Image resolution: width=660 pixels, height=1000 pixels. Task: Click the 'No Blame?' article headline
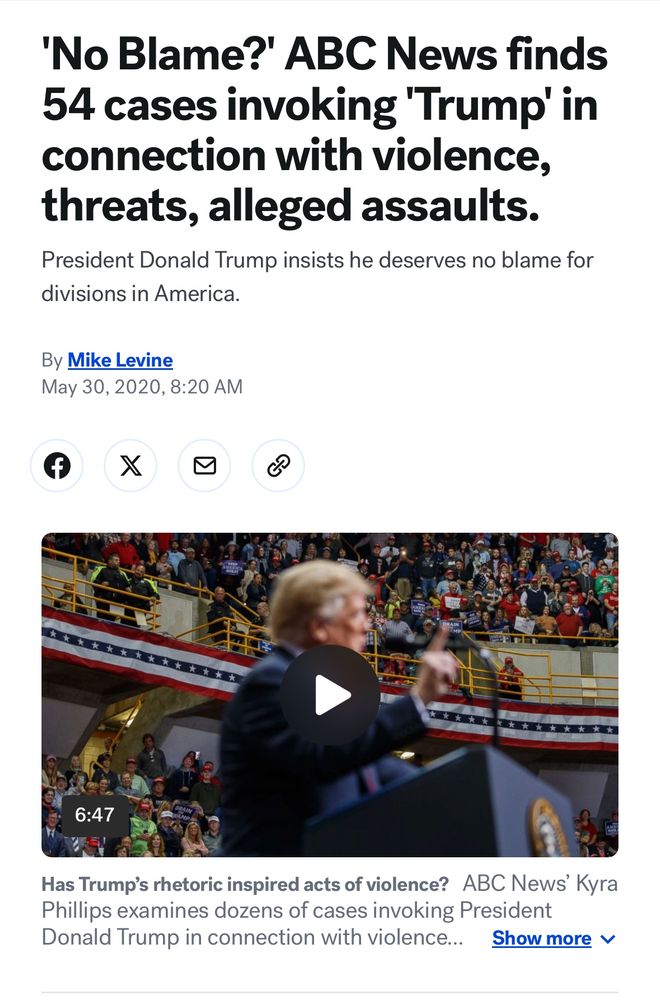(325, 129)
